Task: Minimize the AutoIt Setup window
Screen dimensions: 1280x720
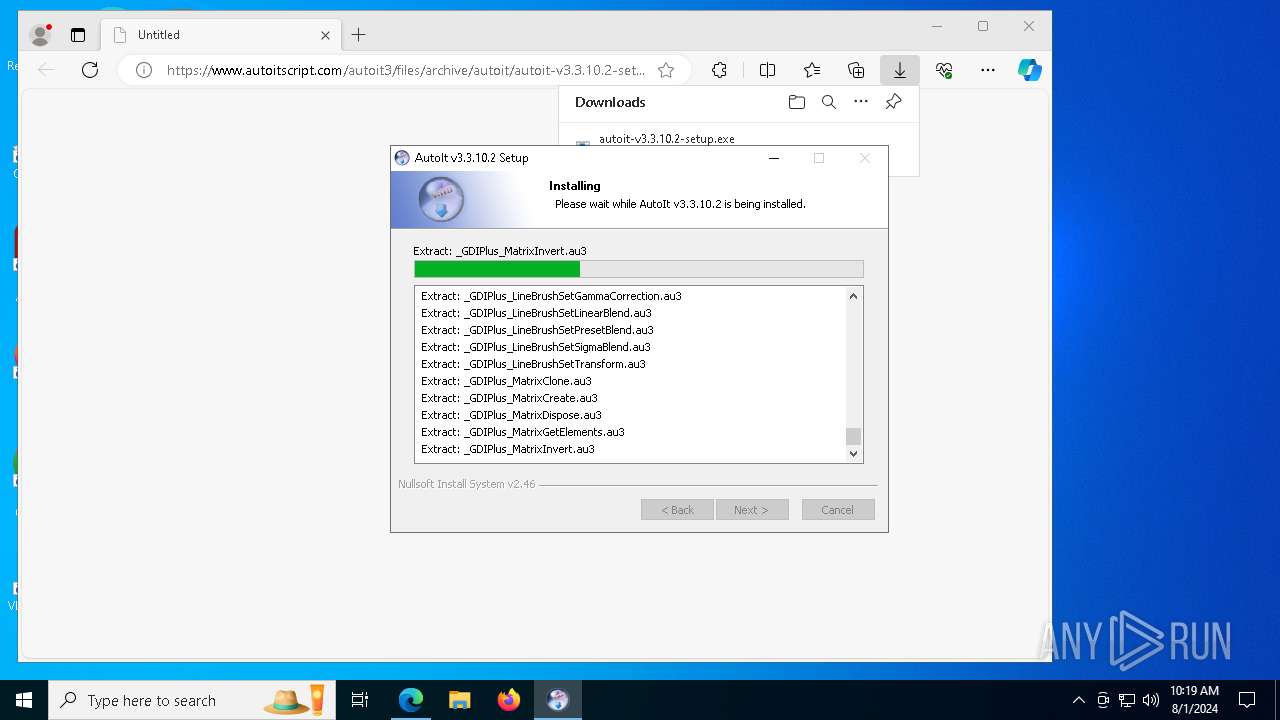Action: pos(774,158)
